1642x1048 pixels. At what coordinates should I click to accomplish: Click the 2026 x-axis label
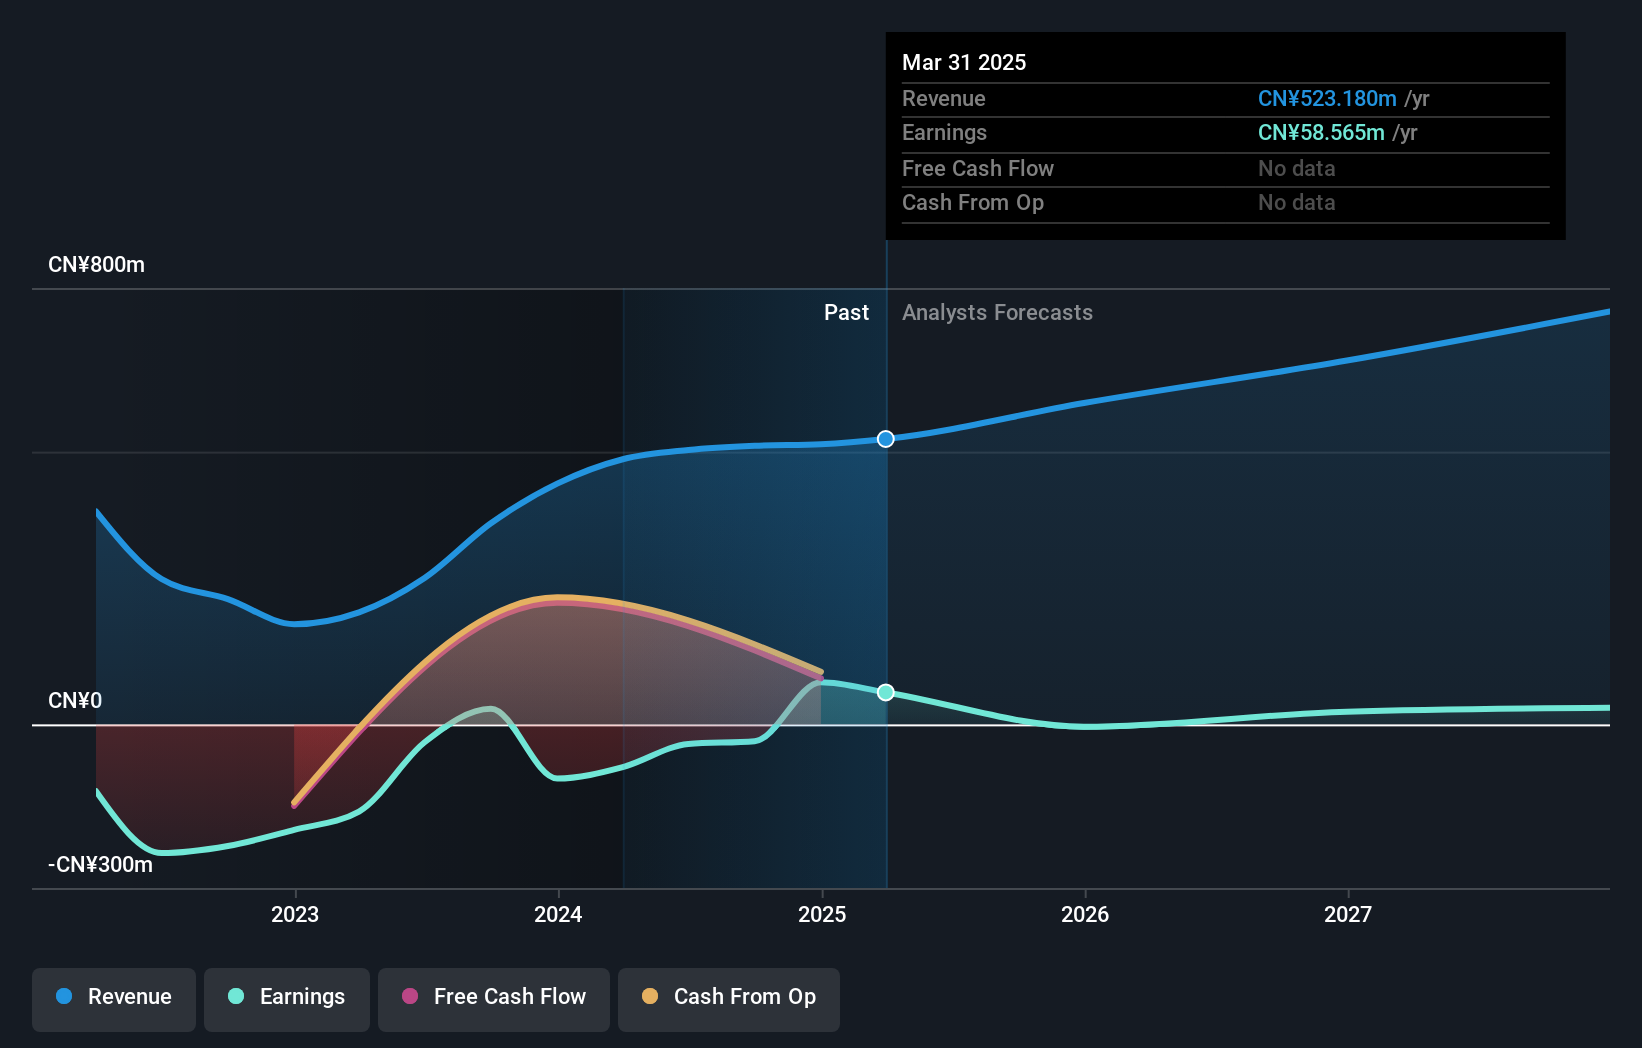pyautogui.click(x=1085, y=914)
